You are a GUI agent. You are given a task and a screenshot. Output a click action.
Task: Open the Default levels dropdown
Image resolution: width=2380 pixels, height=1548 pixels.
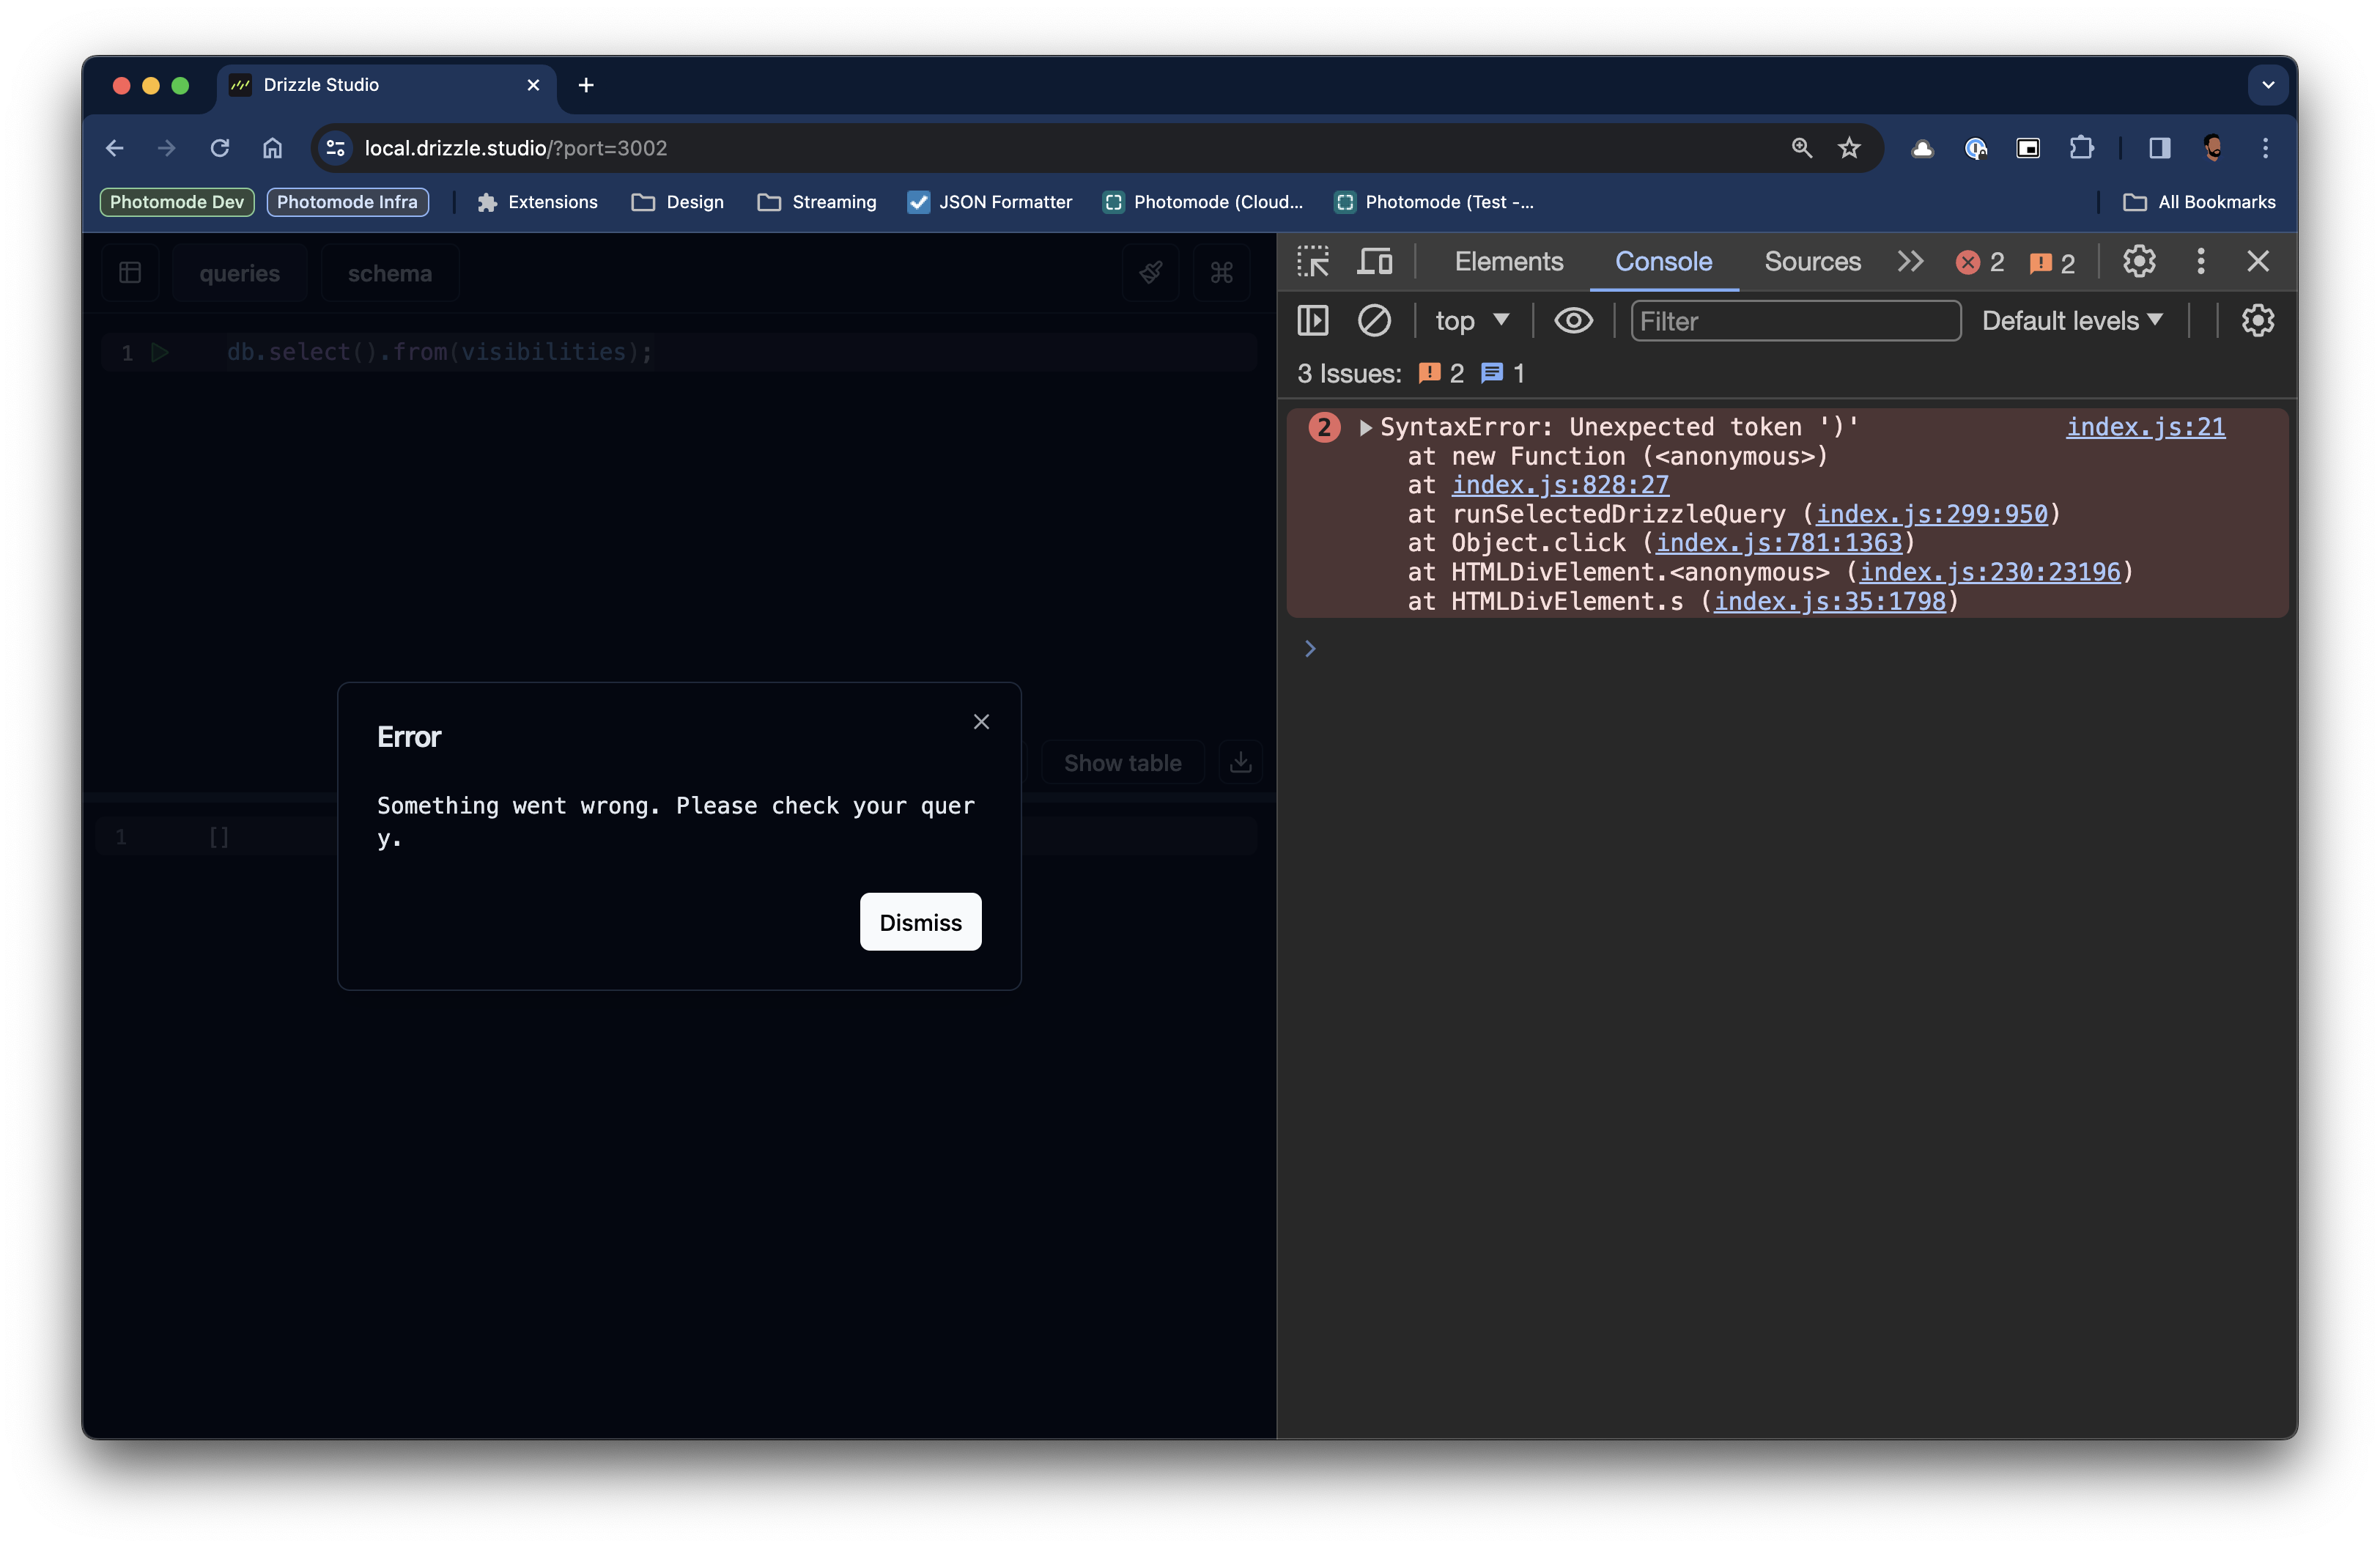point(2072,321)
